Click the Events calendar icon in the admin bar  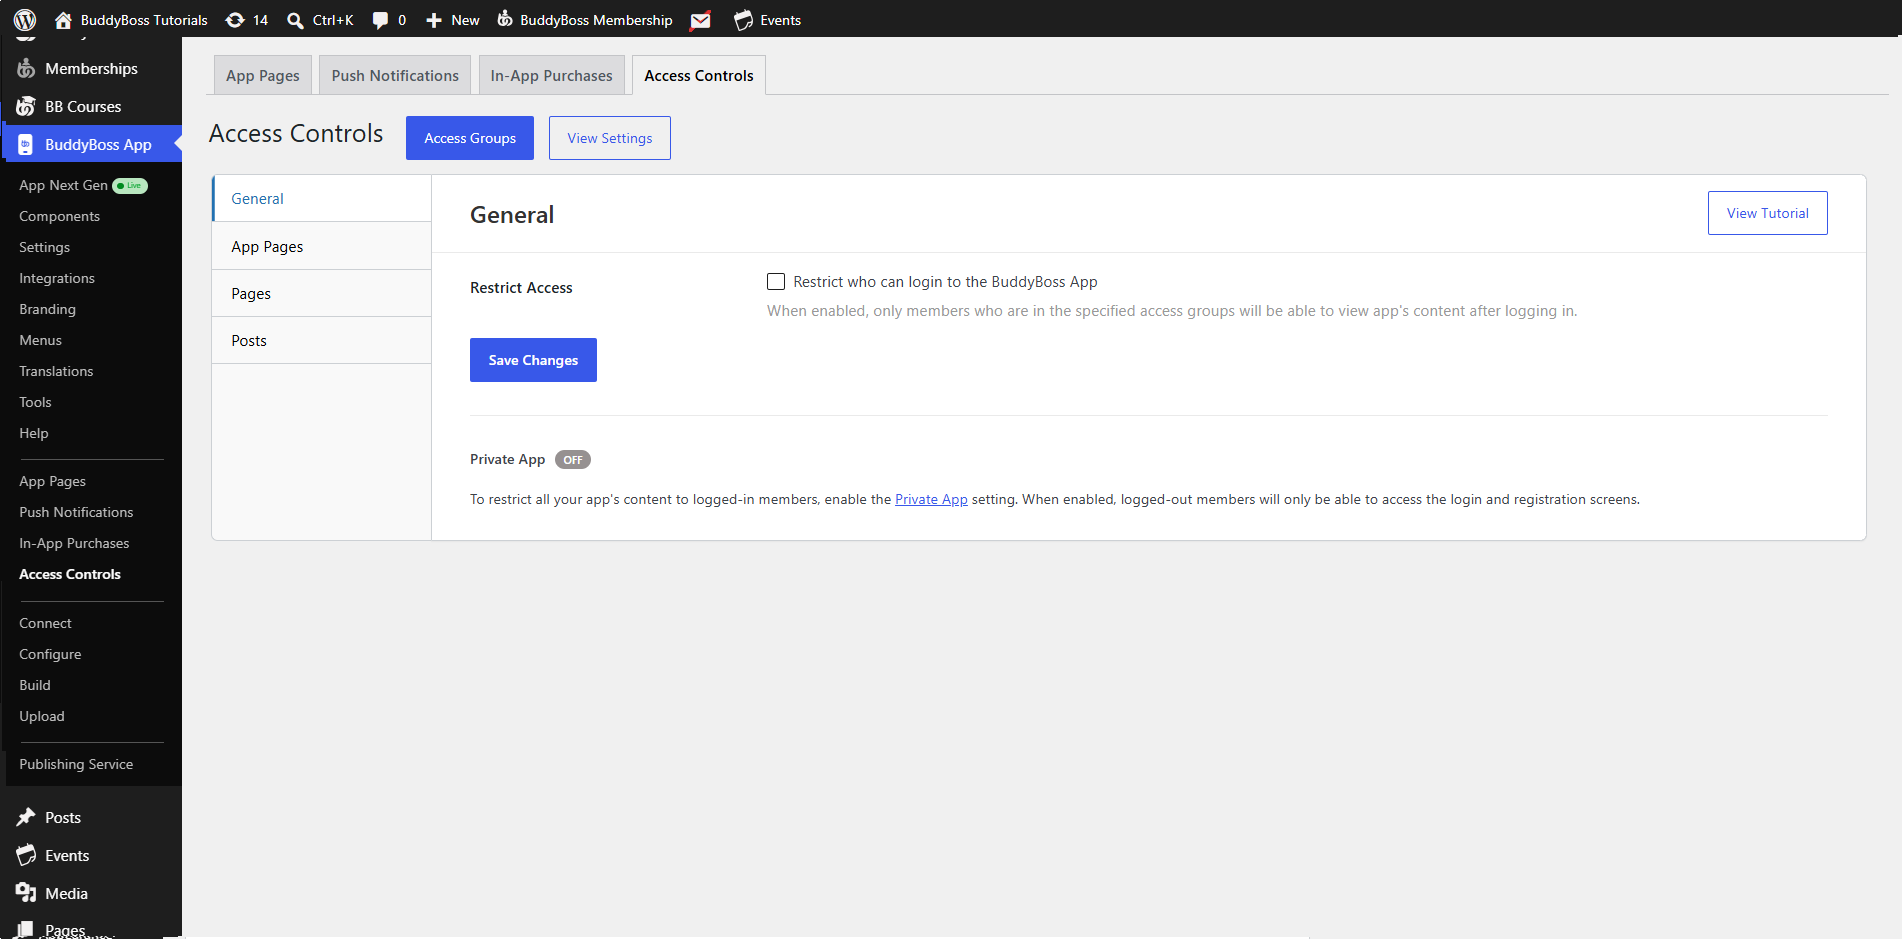pyautogui.click(x=743, y=20)
